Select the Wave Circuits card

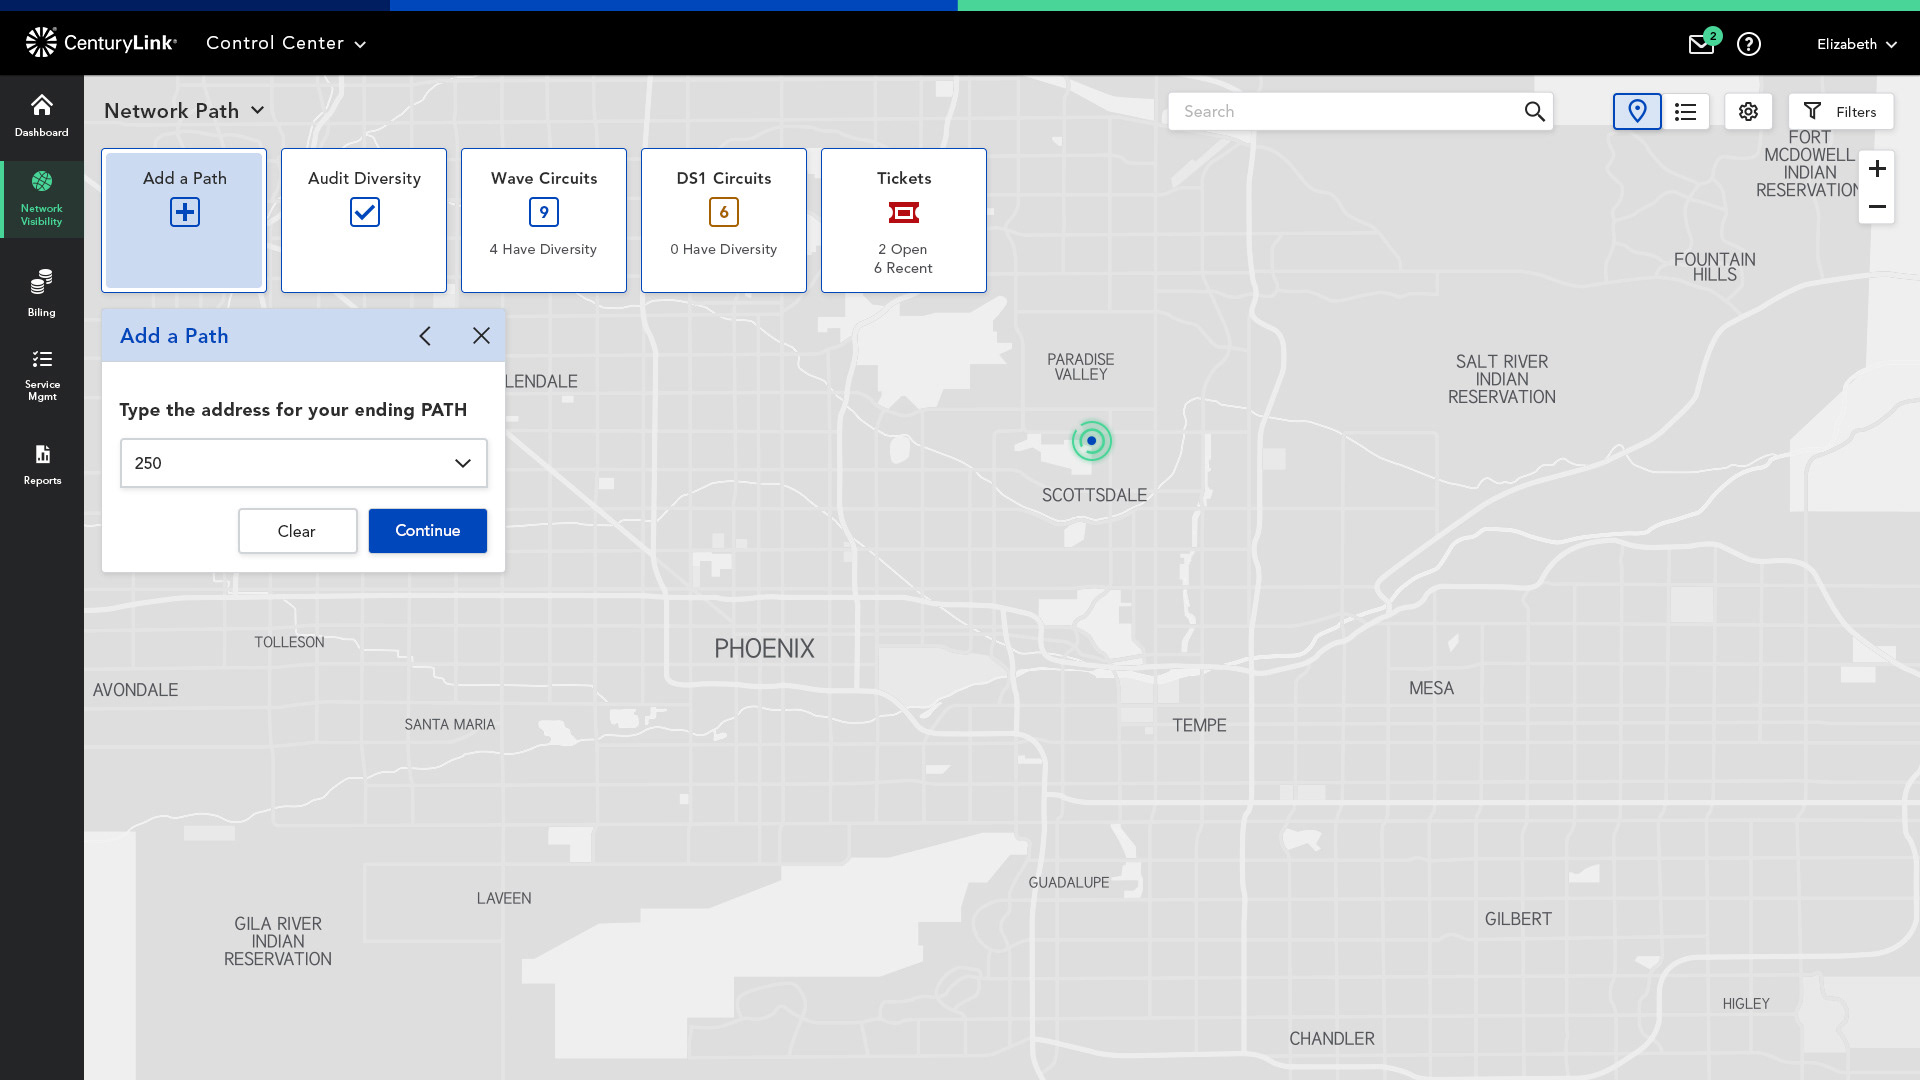(x=544, y=220)
